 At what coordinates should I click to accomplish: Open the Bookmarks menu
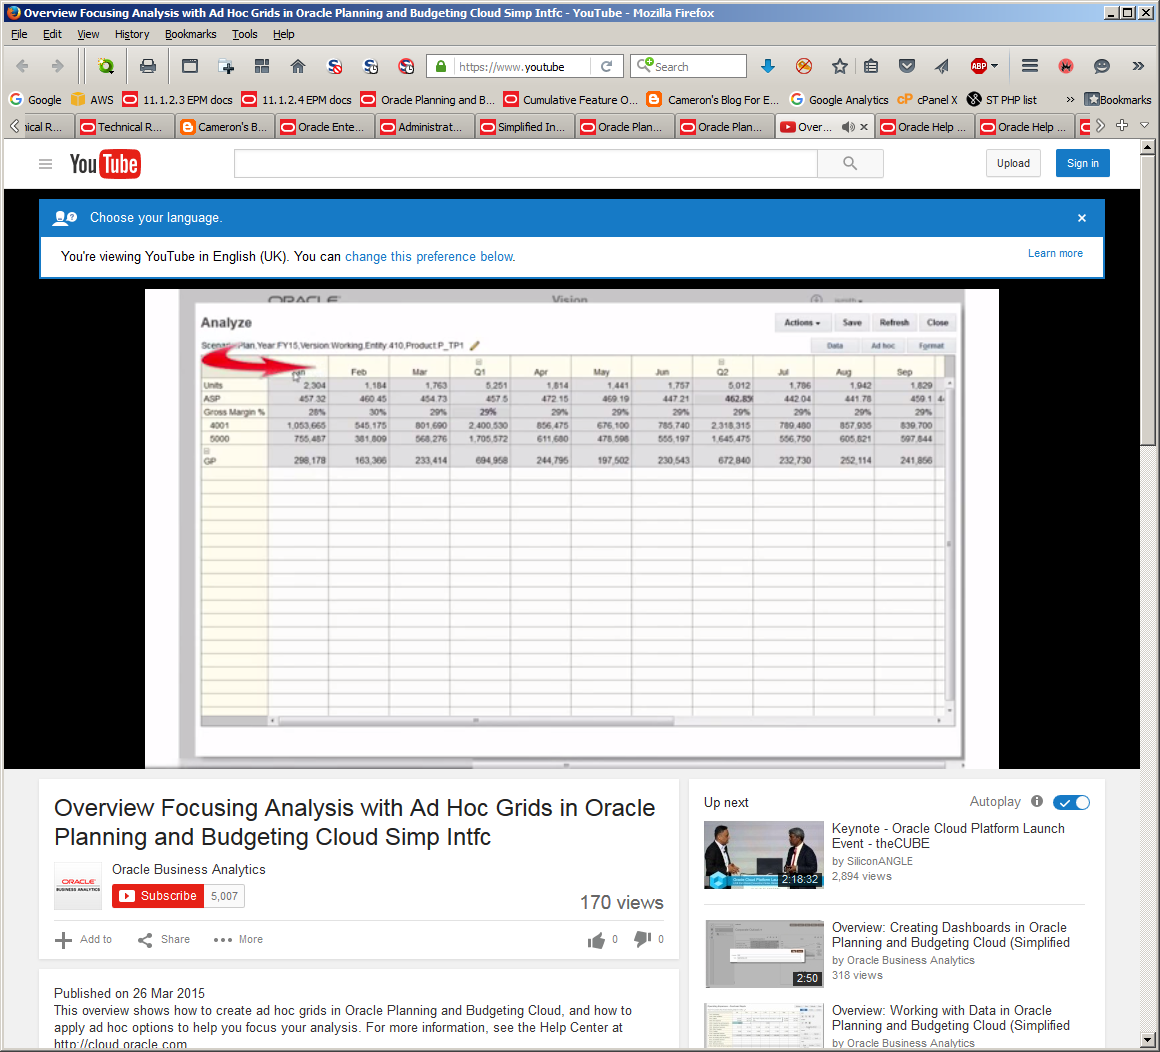coord(190,34)
